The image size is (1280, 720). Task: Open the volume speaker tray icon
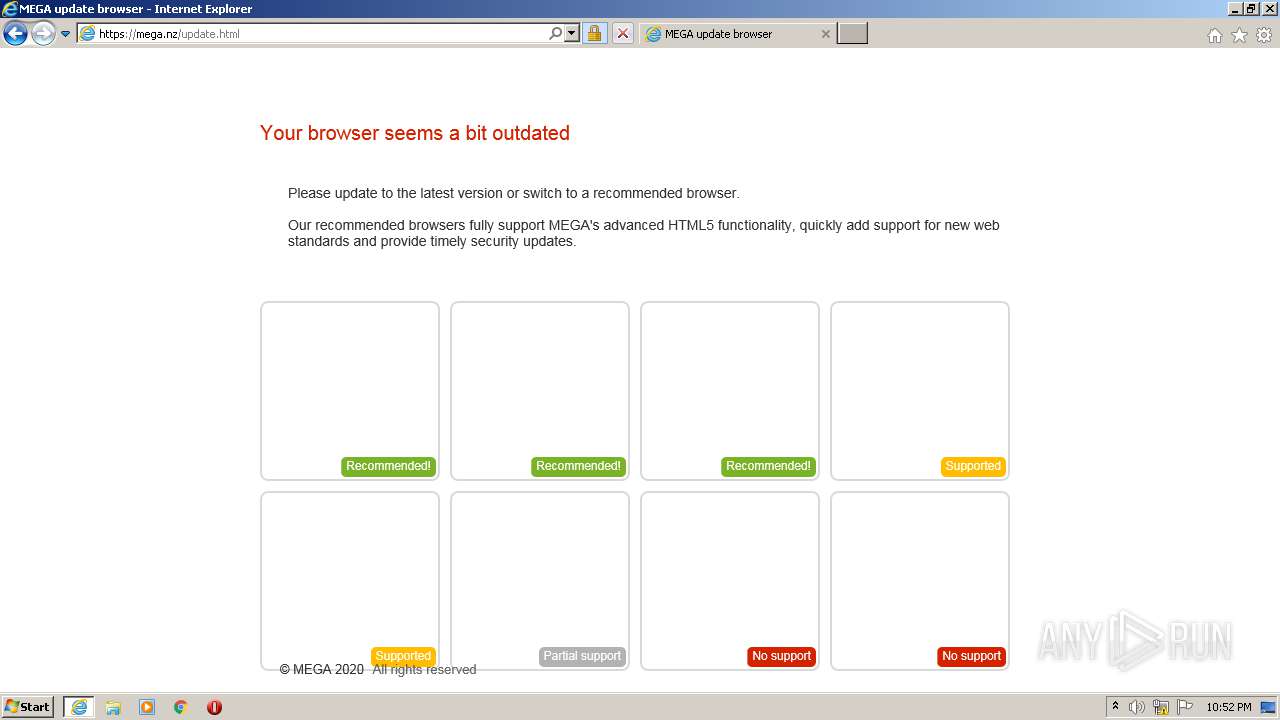(x=1137, y=707)
